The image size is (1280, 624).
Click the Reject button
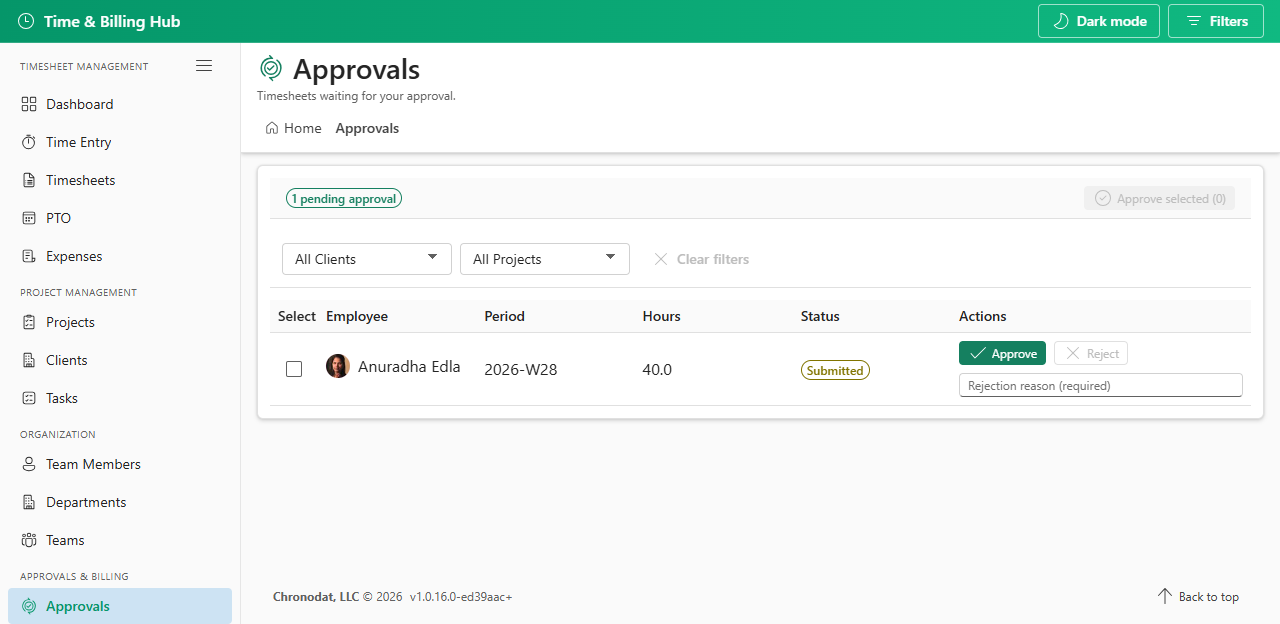1091,353
